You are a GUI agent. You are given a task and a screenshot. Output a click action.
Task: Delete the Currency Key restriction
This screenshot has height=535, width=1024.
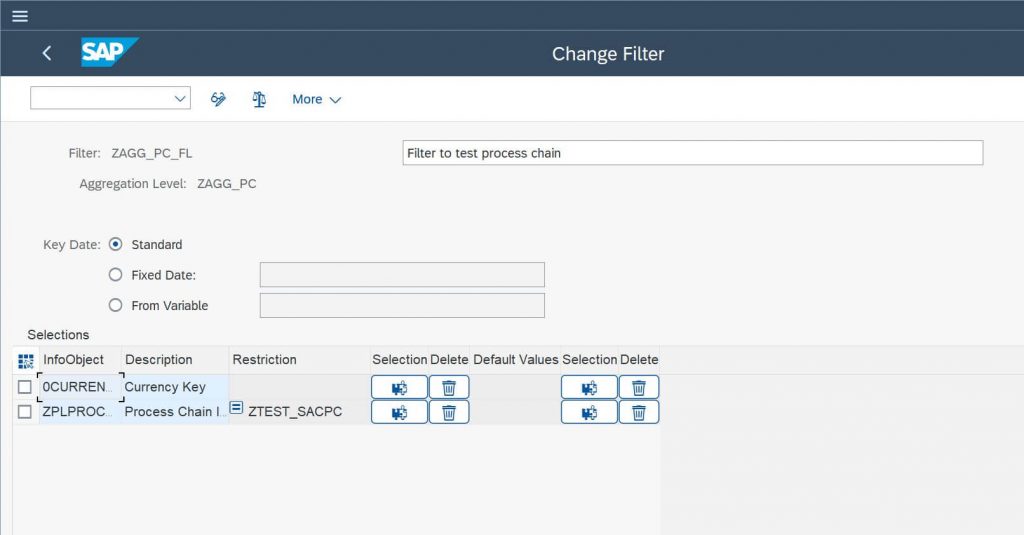[x=449, y=387]
